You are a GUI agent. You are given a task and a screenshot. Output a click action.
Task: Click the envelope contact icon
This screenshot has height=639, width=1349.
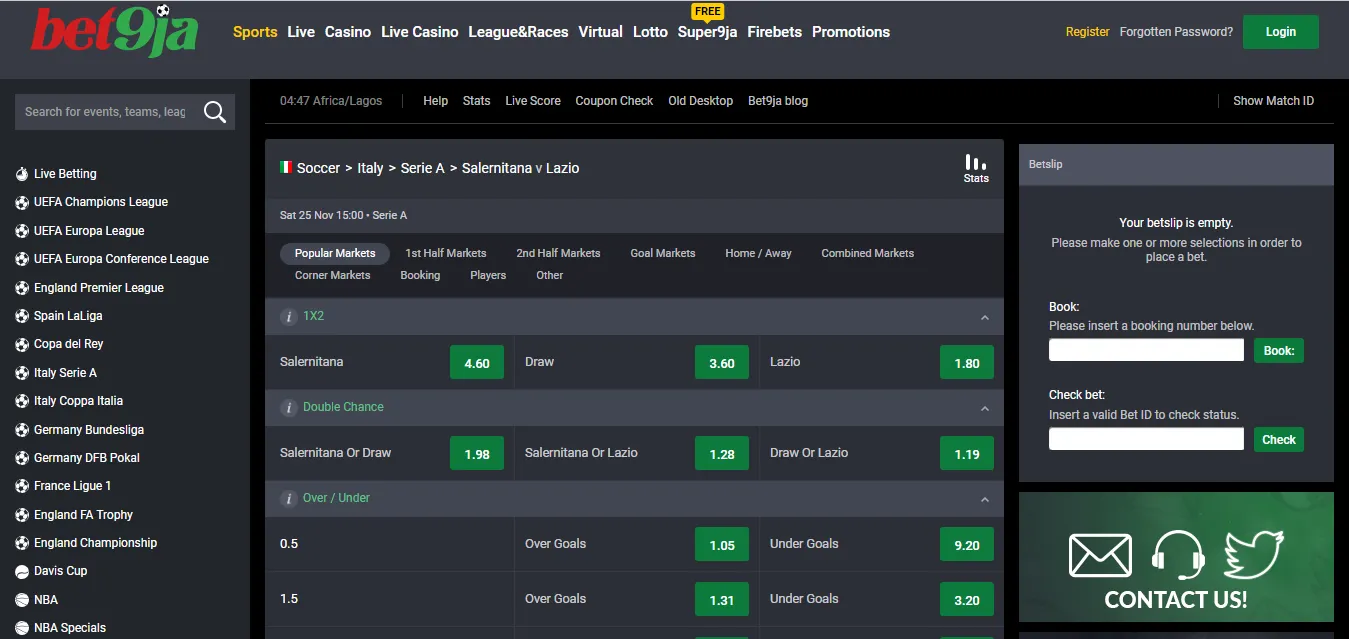point(1100,554)
